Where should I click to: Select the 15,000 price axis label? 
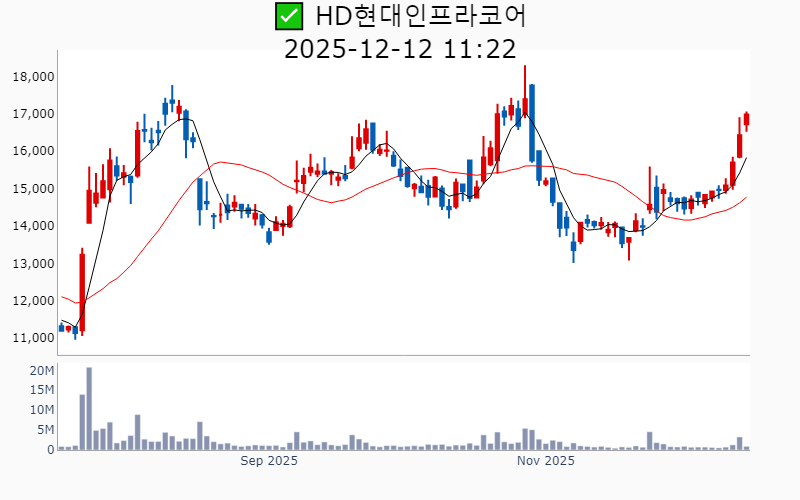tap(34, 189)
